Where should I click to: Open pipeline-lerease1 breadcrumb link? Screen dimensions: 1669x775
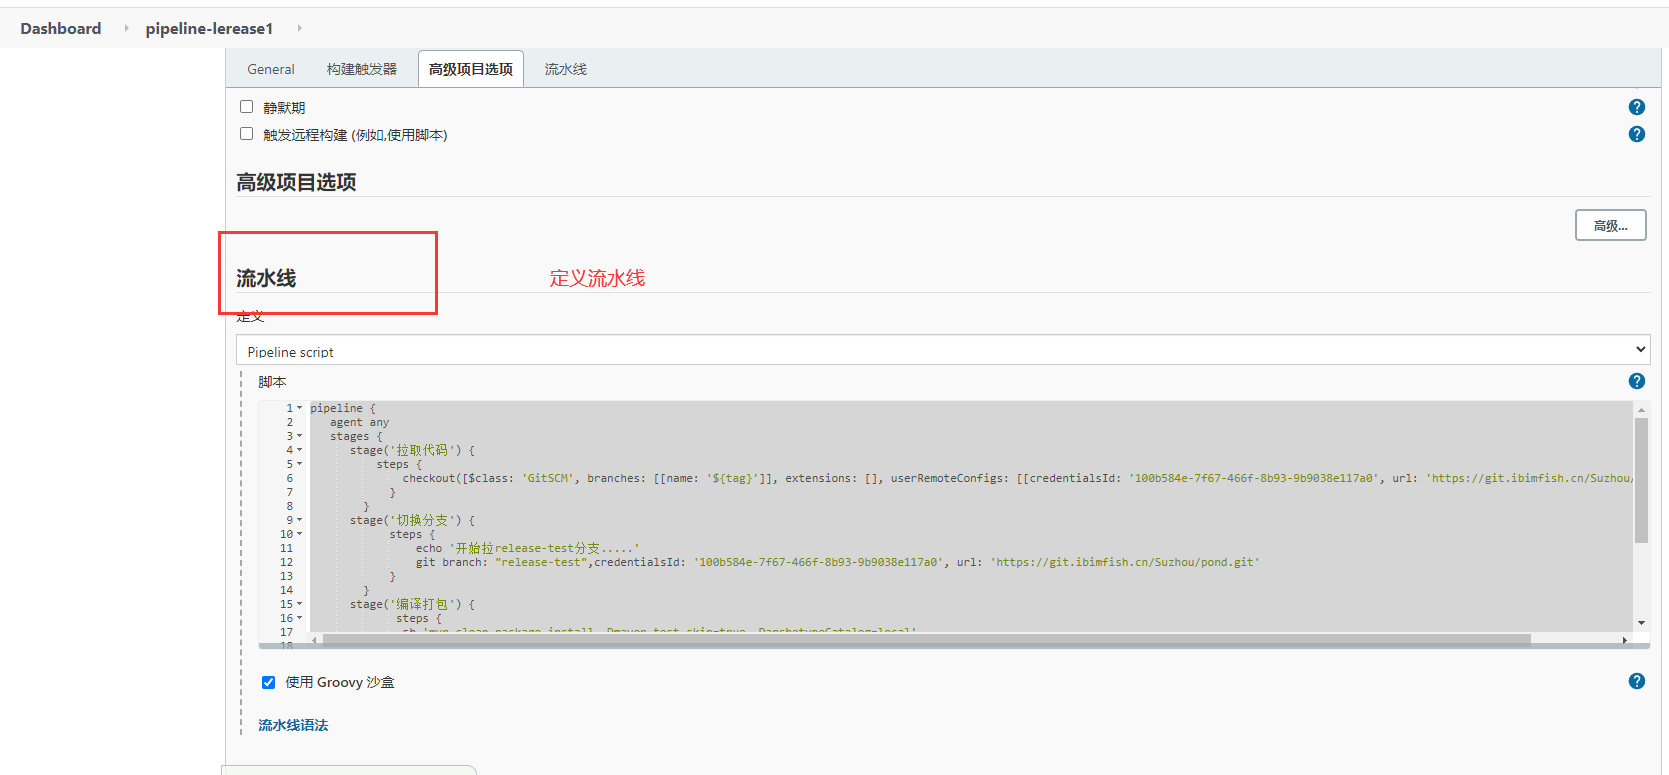tap(209, 28)
